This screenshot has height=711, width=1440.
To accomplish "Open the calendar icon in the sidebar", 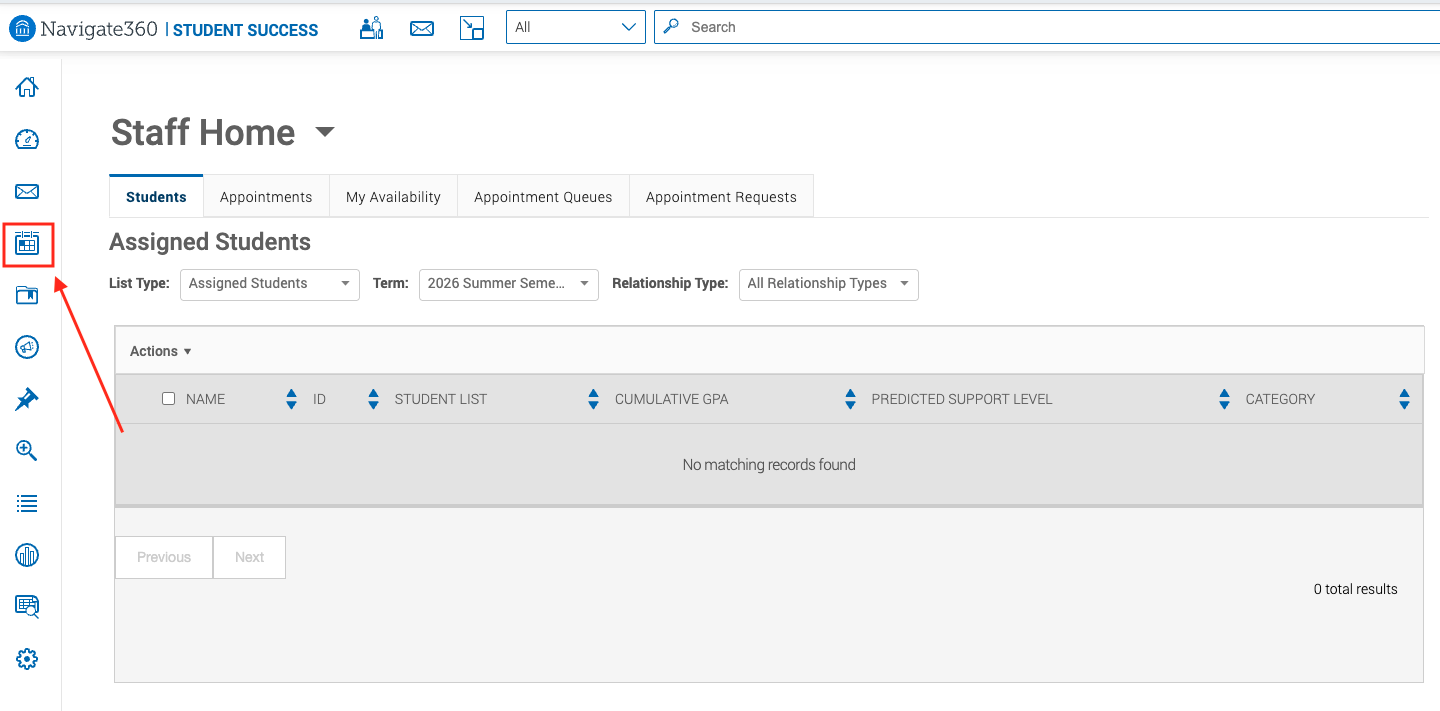I will pos(27,243).
